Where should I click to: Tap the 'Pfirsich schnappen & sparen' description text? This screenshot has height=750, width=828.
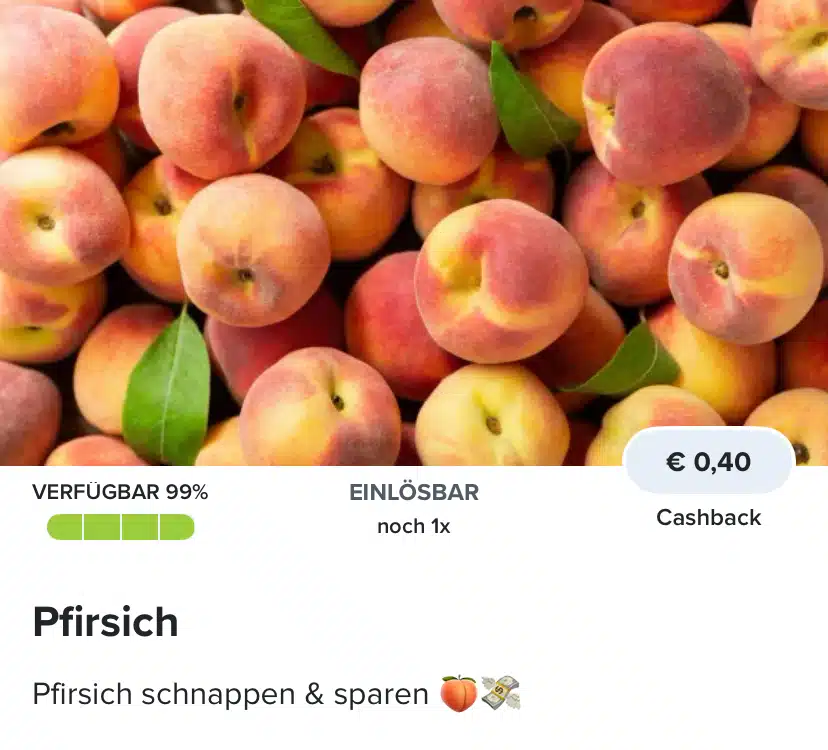coord(230,694)
